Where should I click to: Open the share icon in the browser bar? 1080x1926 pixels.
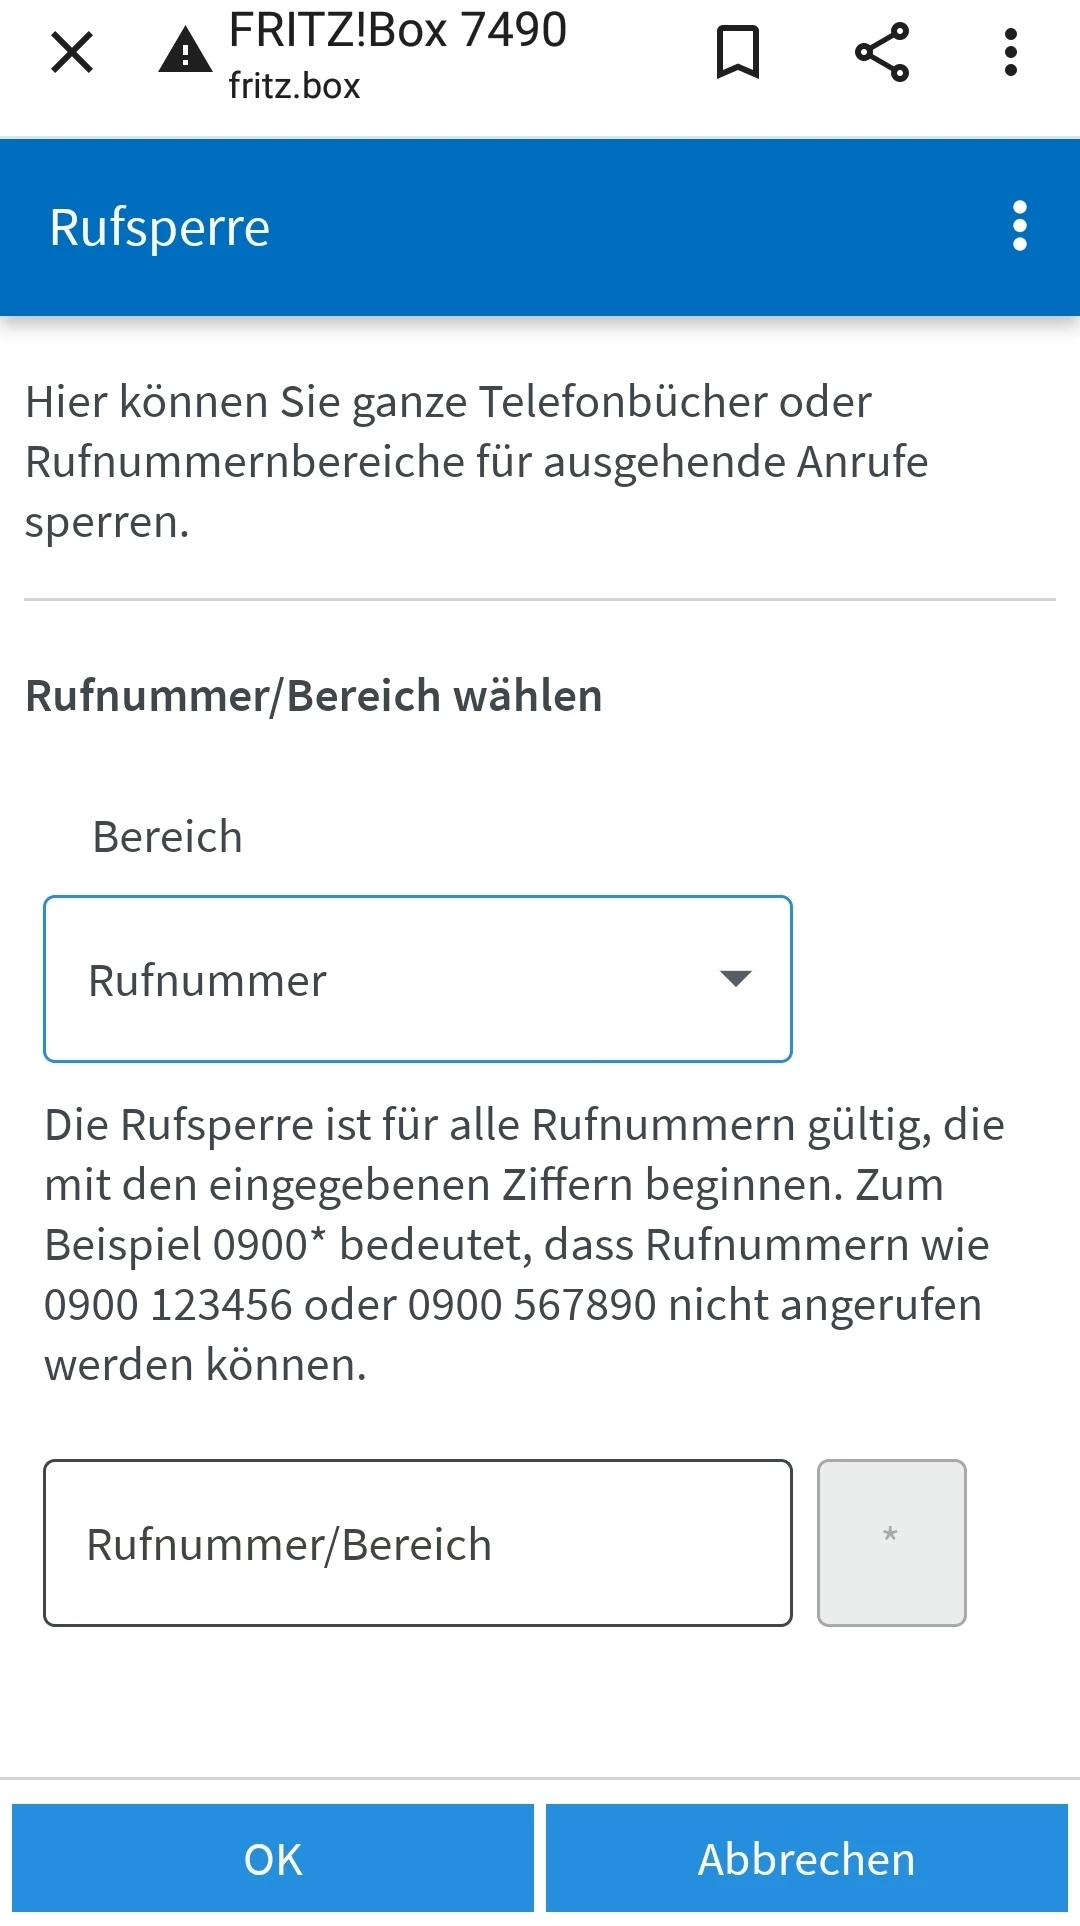882,52
